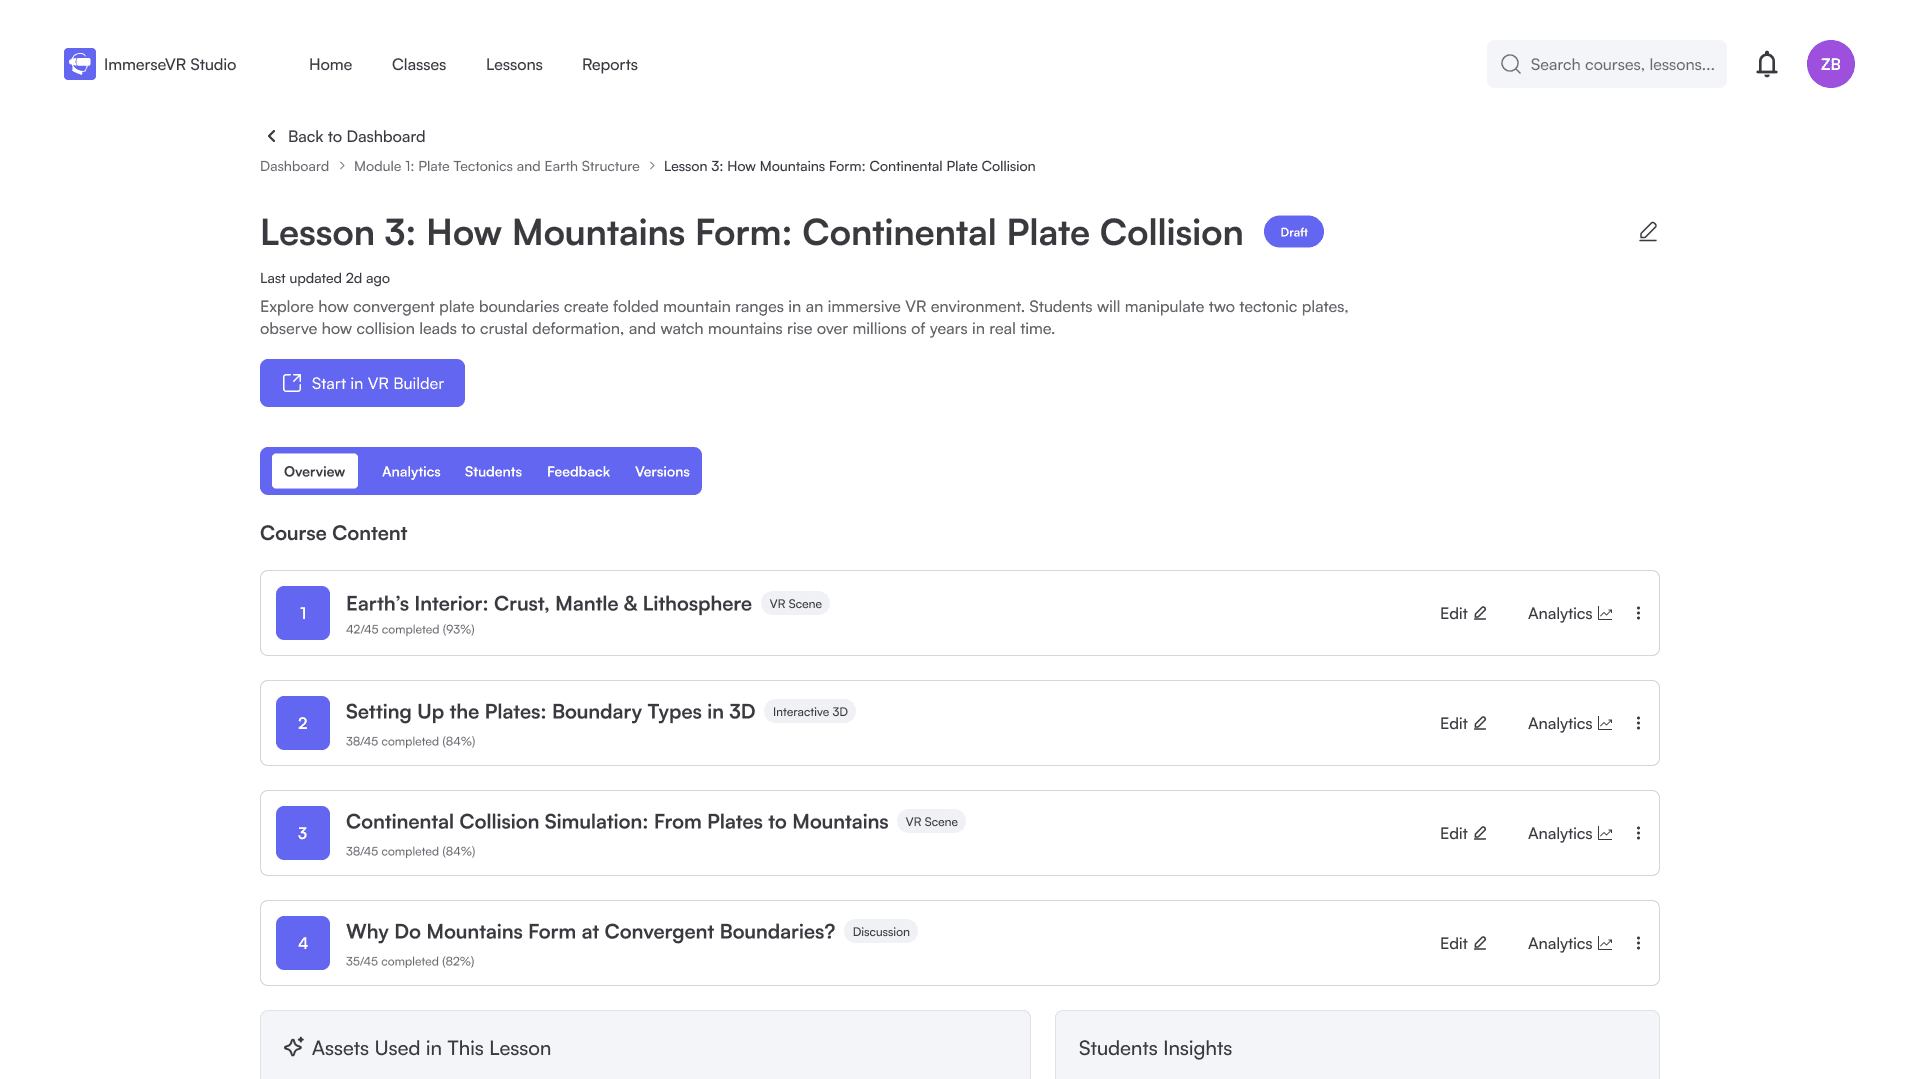Focus the search courses input field
This screenshot has height=1079, width=1920.
pos(1621,64)
